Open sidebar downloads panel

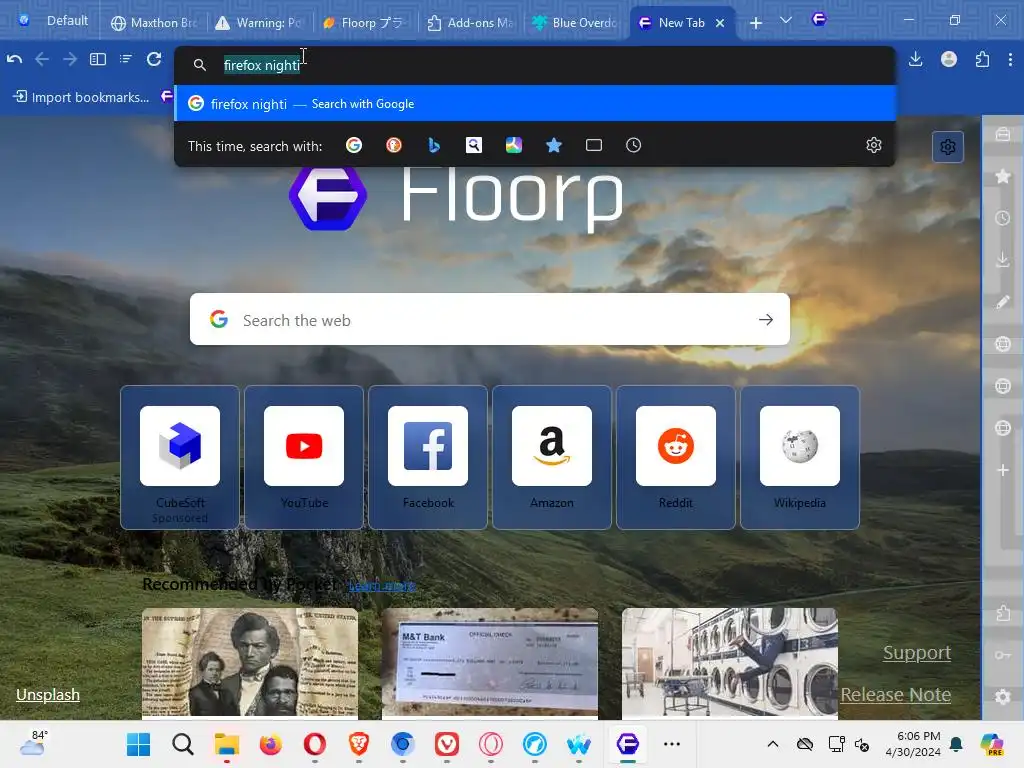1002,260
